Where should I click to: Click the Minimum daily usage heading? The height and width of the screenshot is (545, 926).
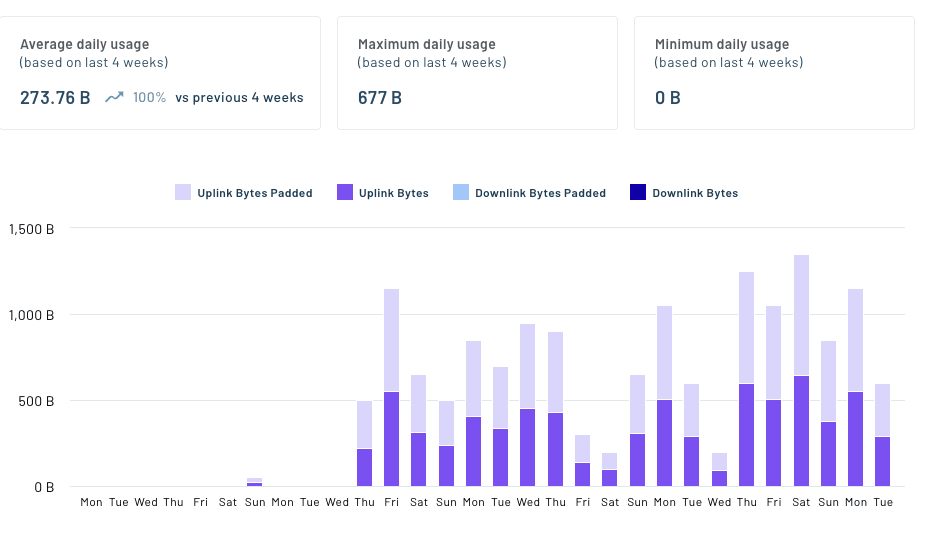(722, 44)
